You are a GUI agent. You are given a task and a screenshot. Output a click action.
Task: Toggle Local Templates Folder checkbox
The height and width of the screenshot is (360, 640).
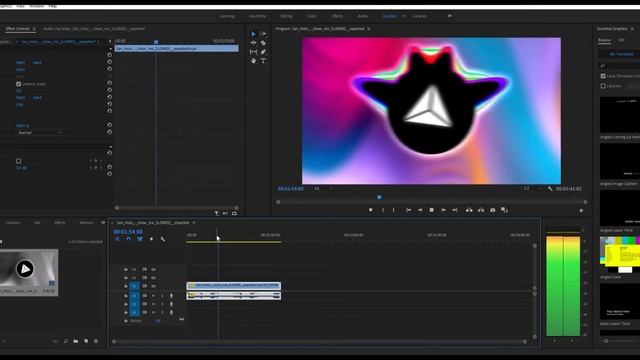[x=603, y=76]
